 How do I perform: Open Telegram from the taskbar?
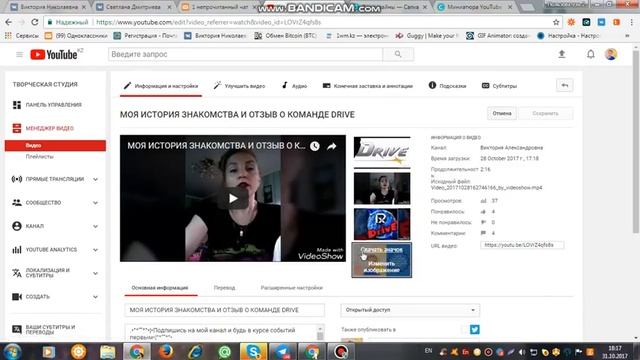(x=282, y=351)
